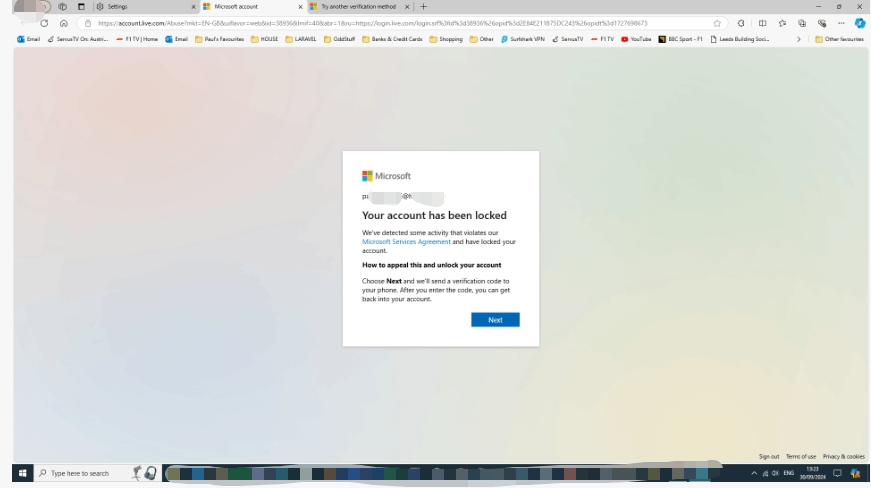871x488 pixels.
Task: Open Edge Settings and more menu
Action: (841, 23)
